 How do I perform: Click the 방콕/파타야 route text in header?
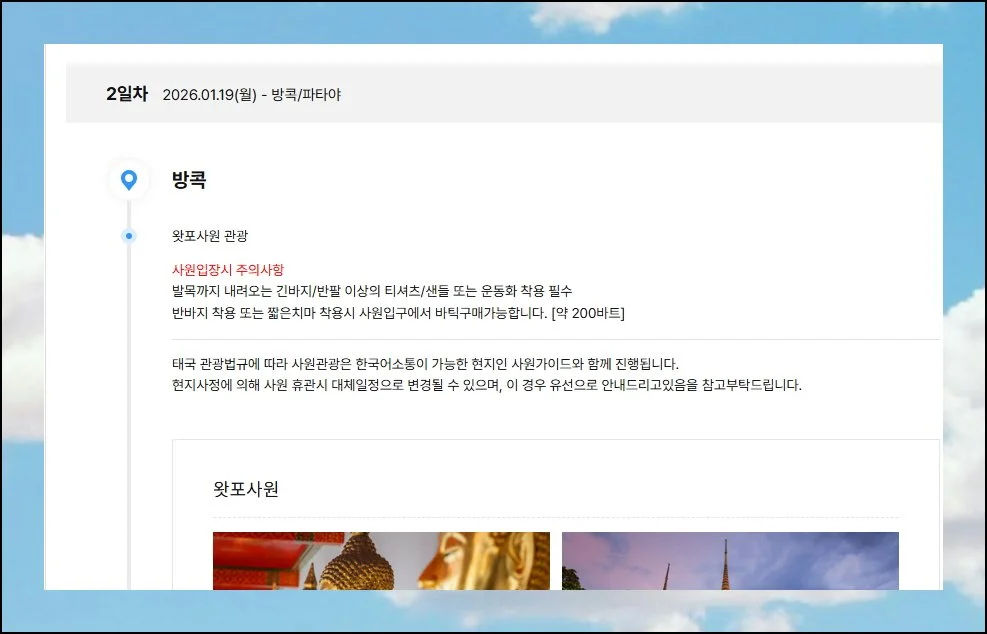tap(306, 95)
